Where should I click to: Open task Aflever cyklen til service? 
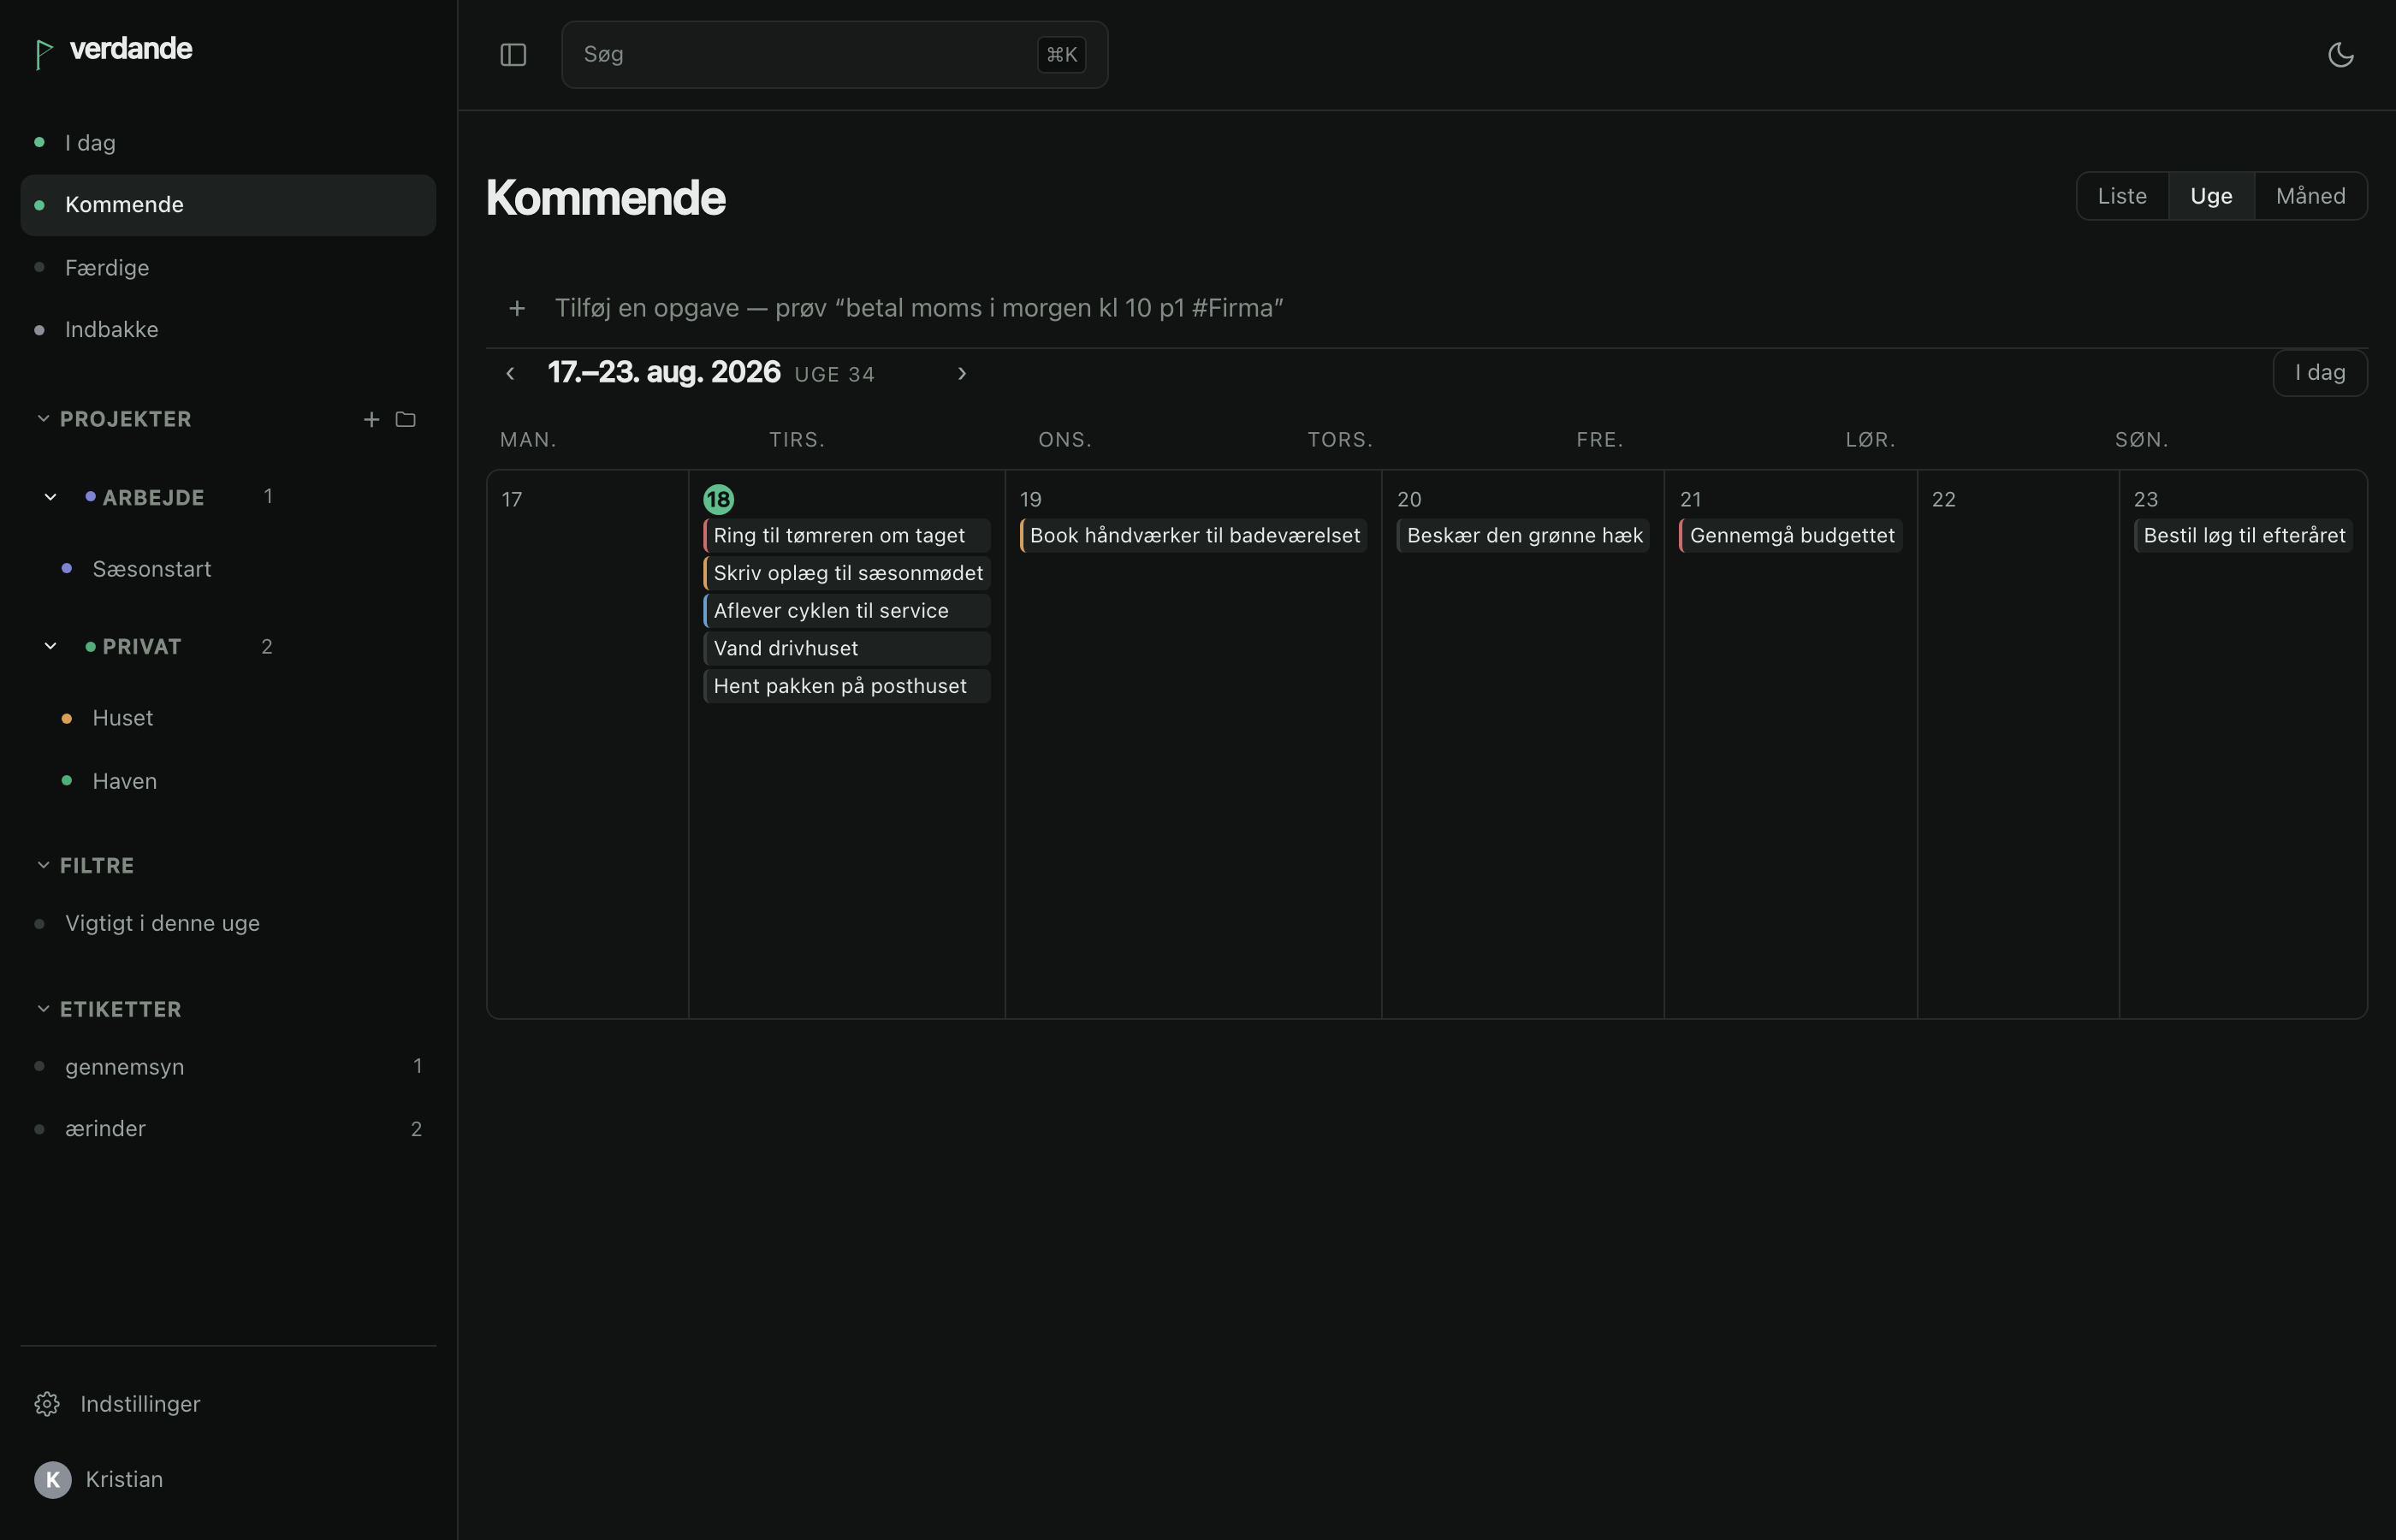click(847, 611)
